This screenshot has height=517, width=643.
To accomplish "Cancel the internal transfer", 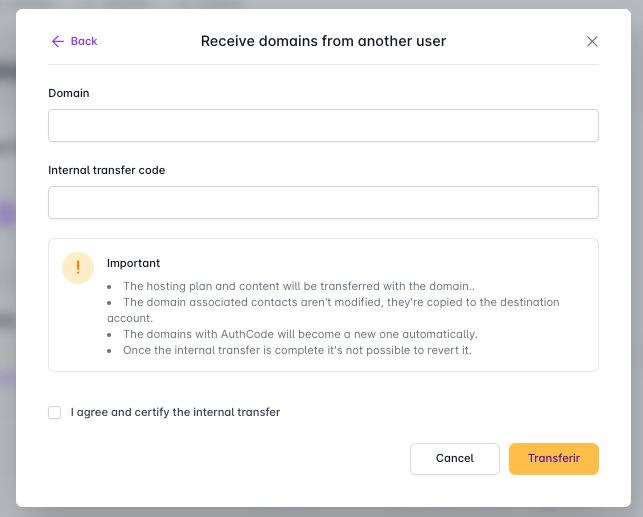I will (x=455, y=459).
